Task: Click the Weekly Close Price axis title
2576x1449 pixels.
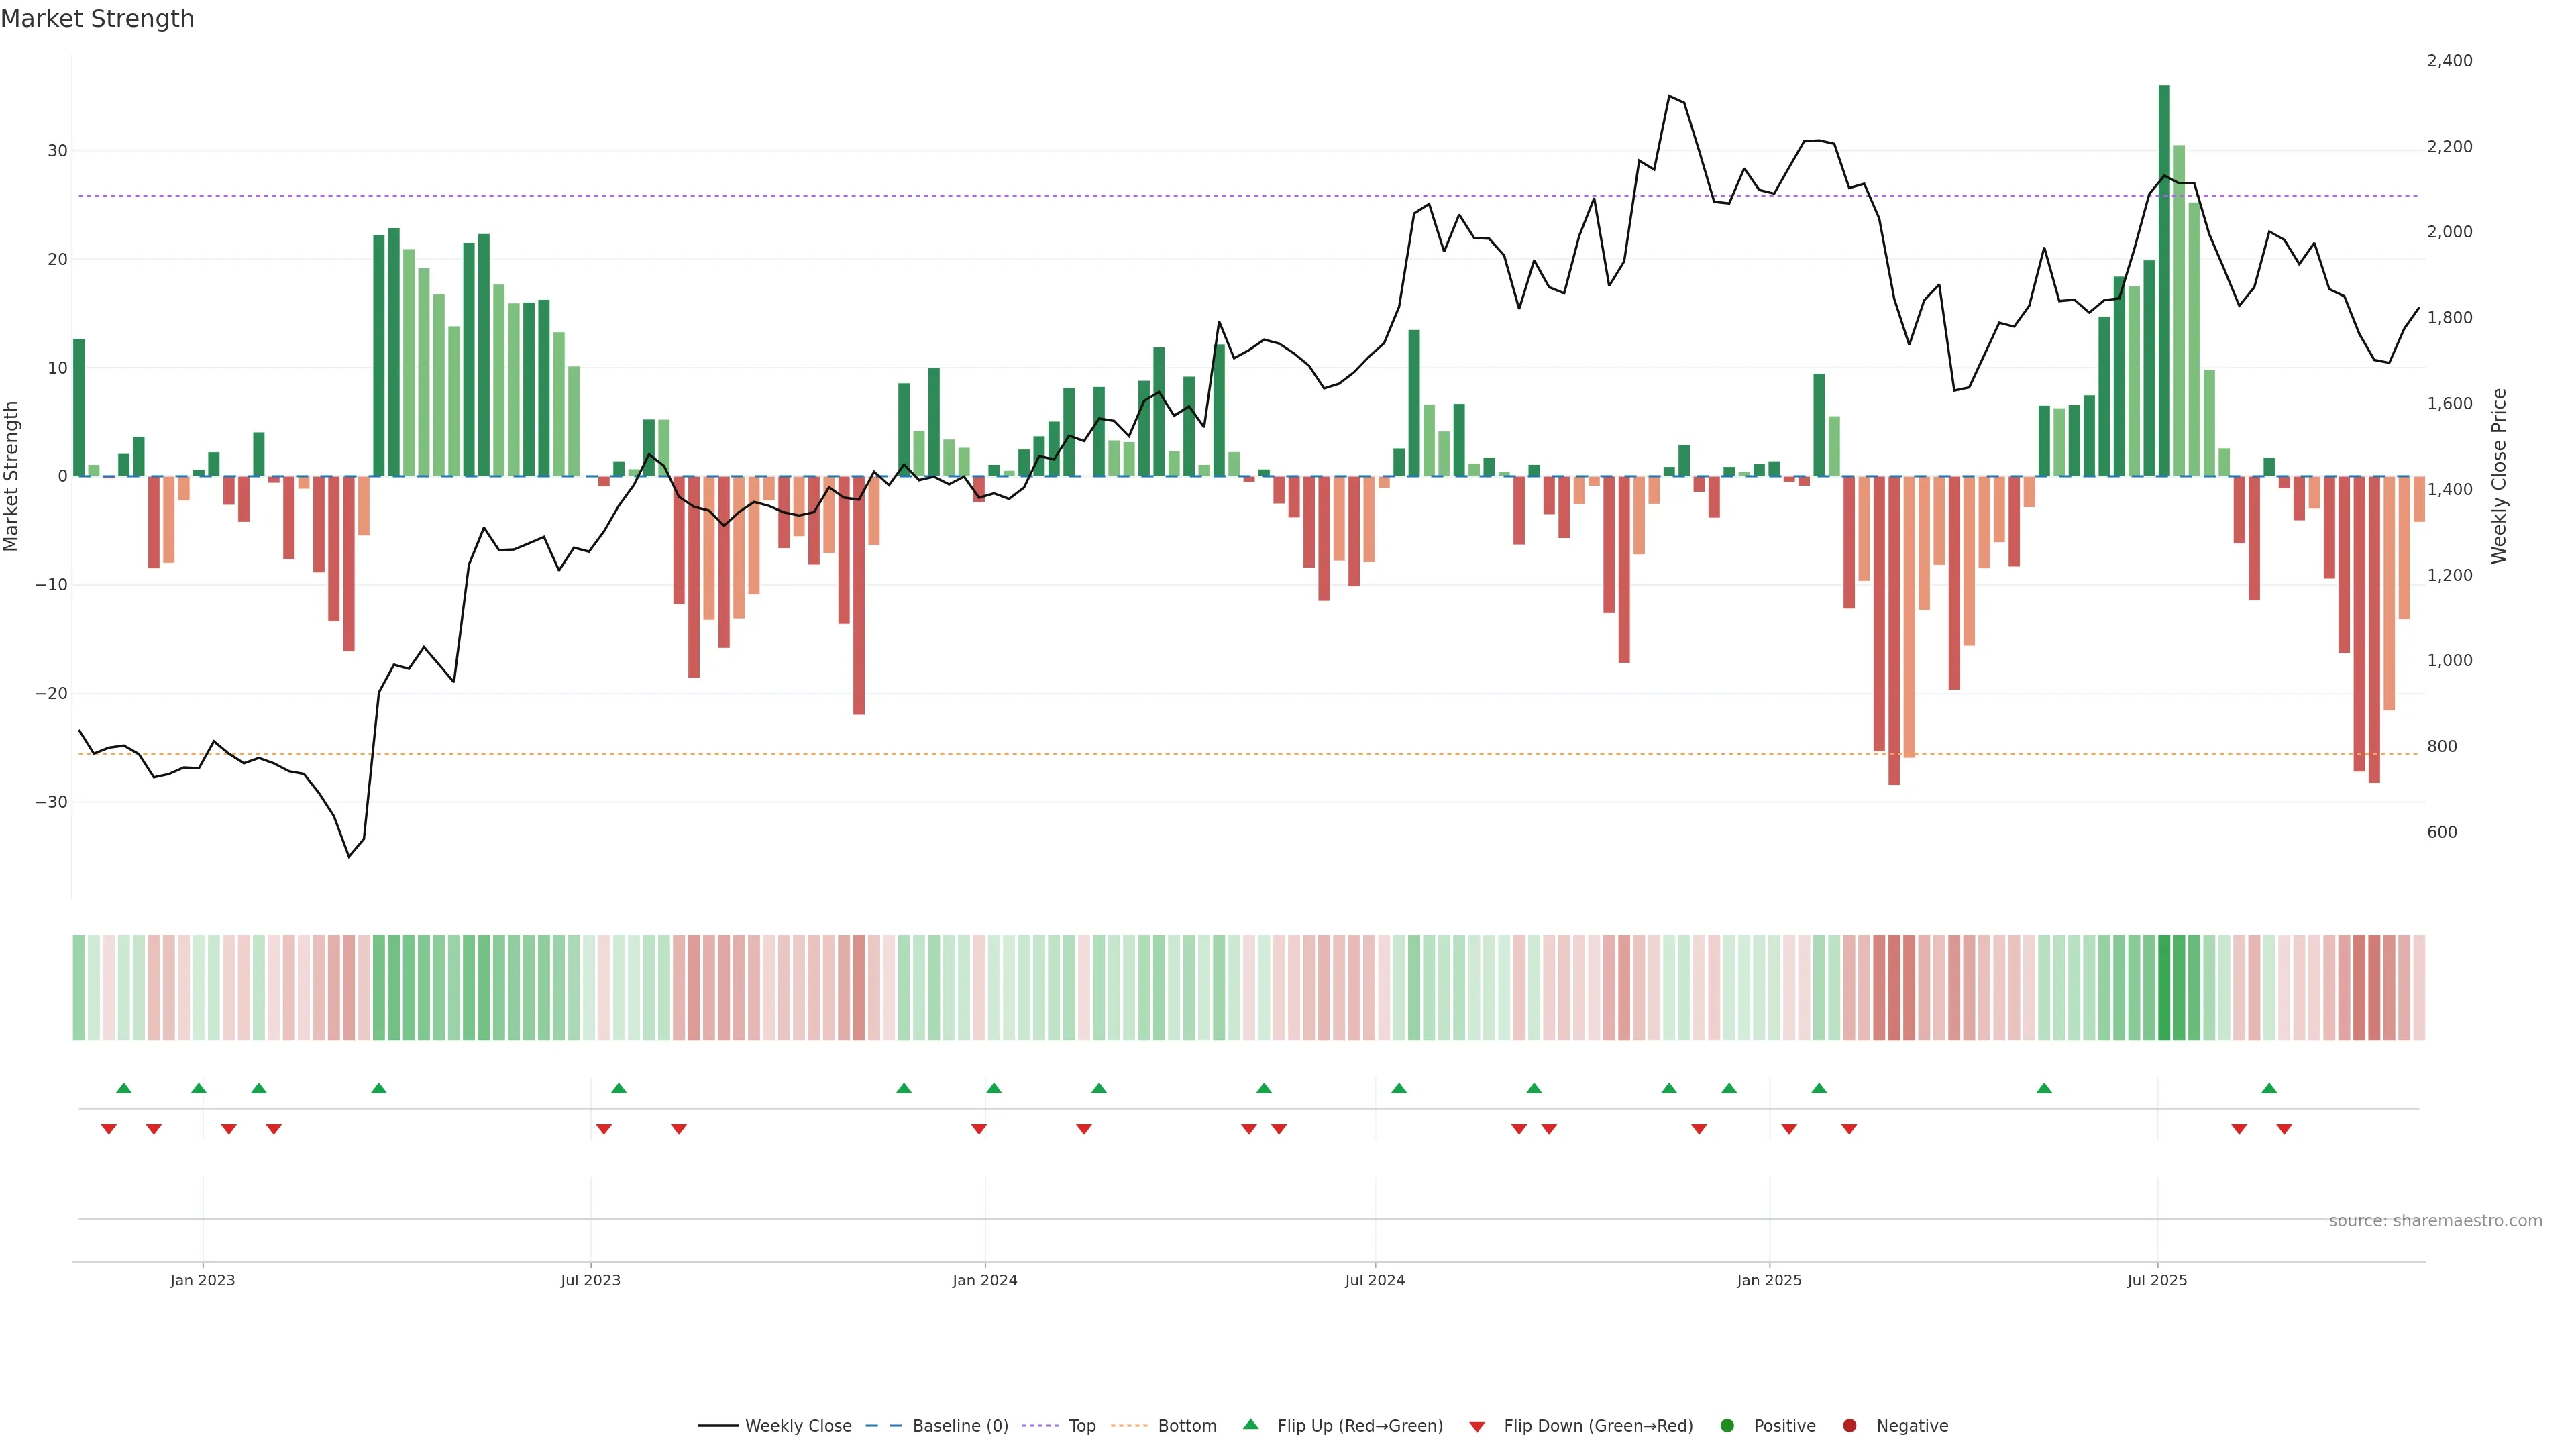Action: pos(2499,476)
